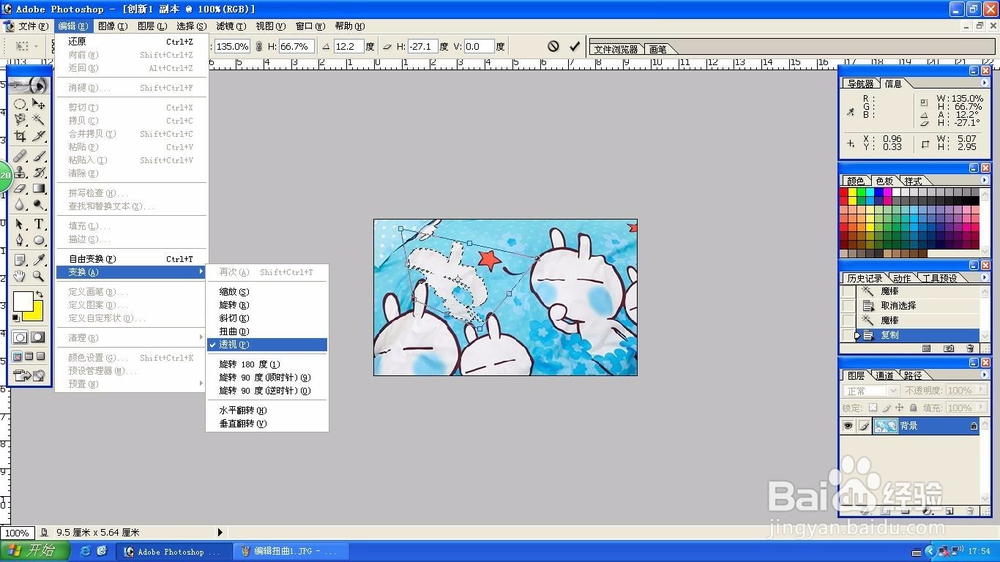The height and width of the screenshot is (562, 1000).
Task: Click 编辑扭曲1.JPG taskbar button
Action: (292, 551)
